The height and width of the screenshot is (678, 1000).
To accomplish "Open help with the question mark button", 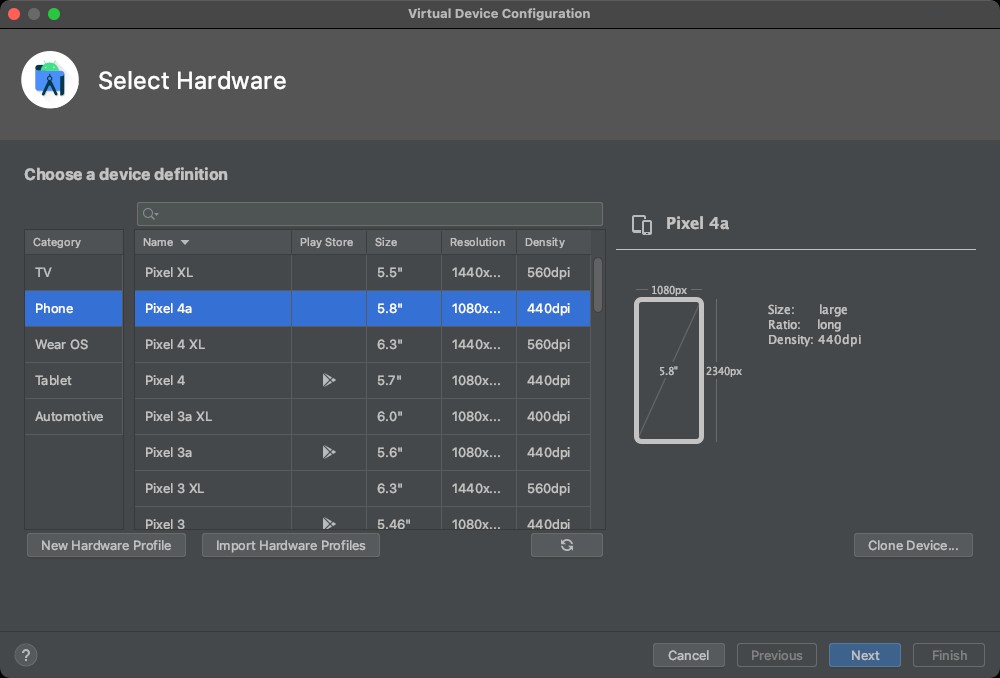I will coord(26,655).
